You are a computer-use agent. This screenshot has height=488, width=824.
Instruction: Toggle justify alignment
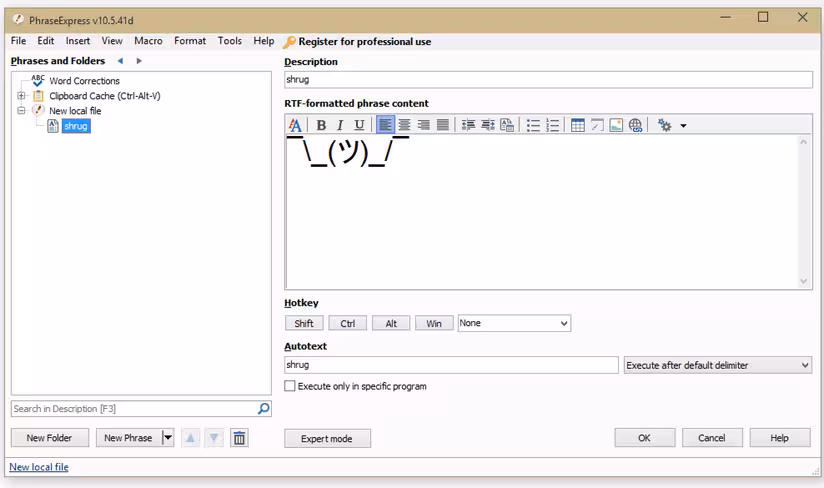[x=443, y=125]
